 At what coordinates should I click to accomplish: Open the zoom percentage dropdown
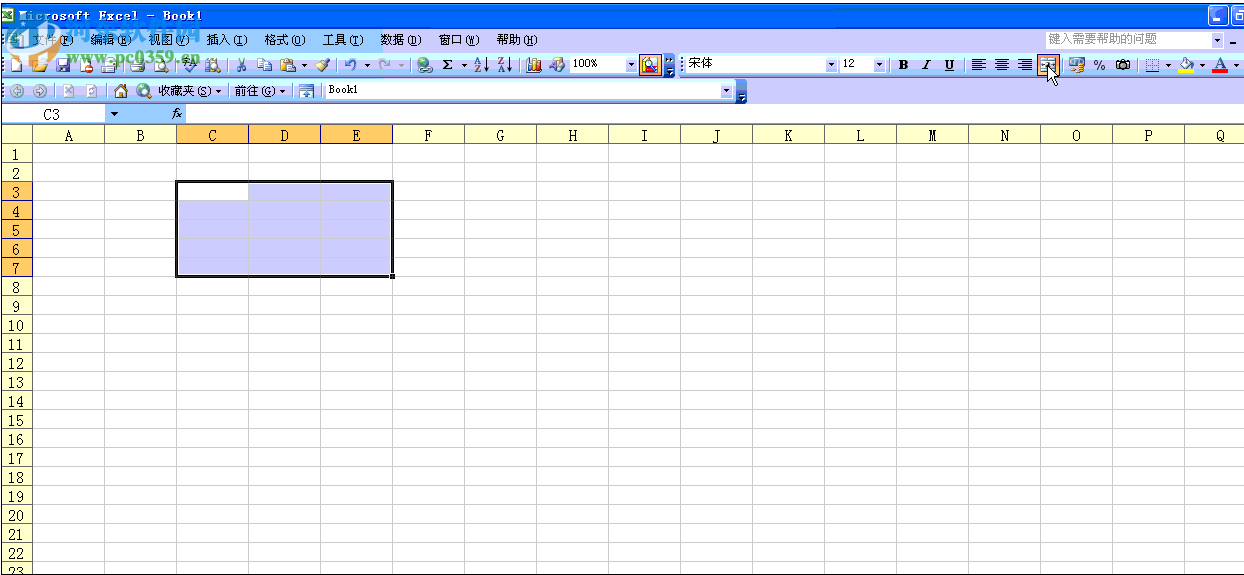tap(631, 65)
